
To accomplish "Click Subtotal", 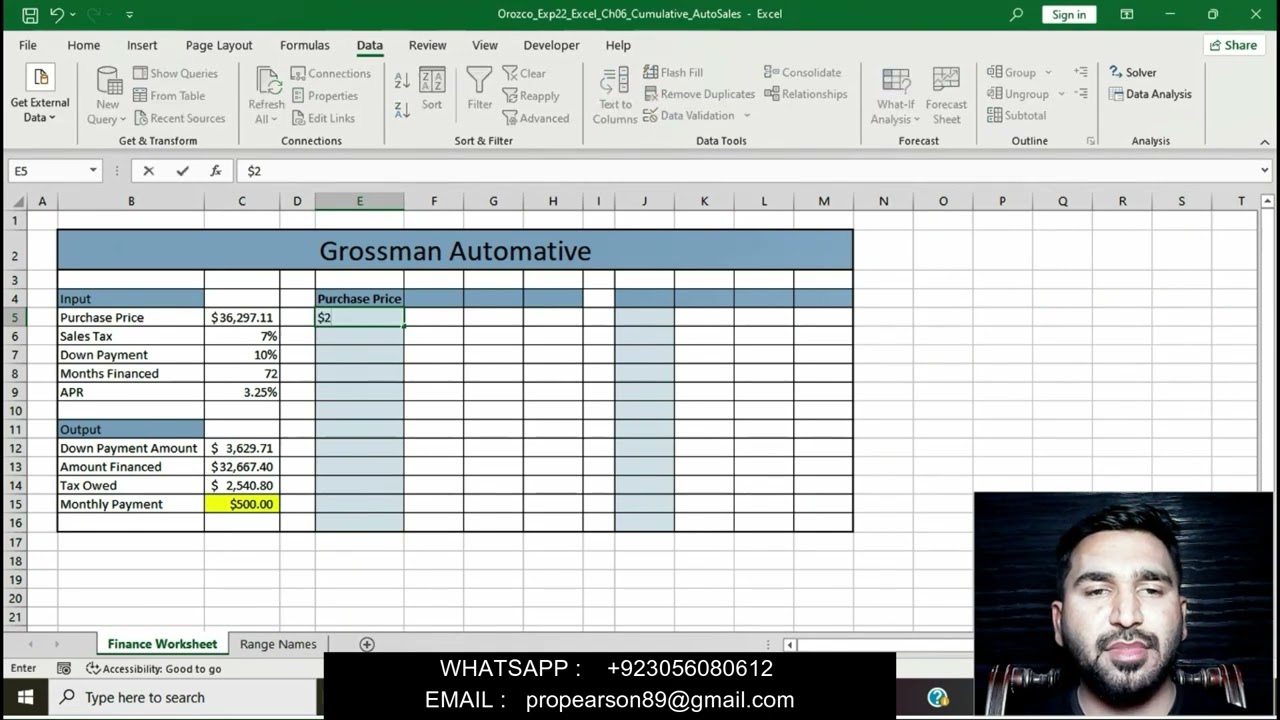I will [x=1016, y=115].
